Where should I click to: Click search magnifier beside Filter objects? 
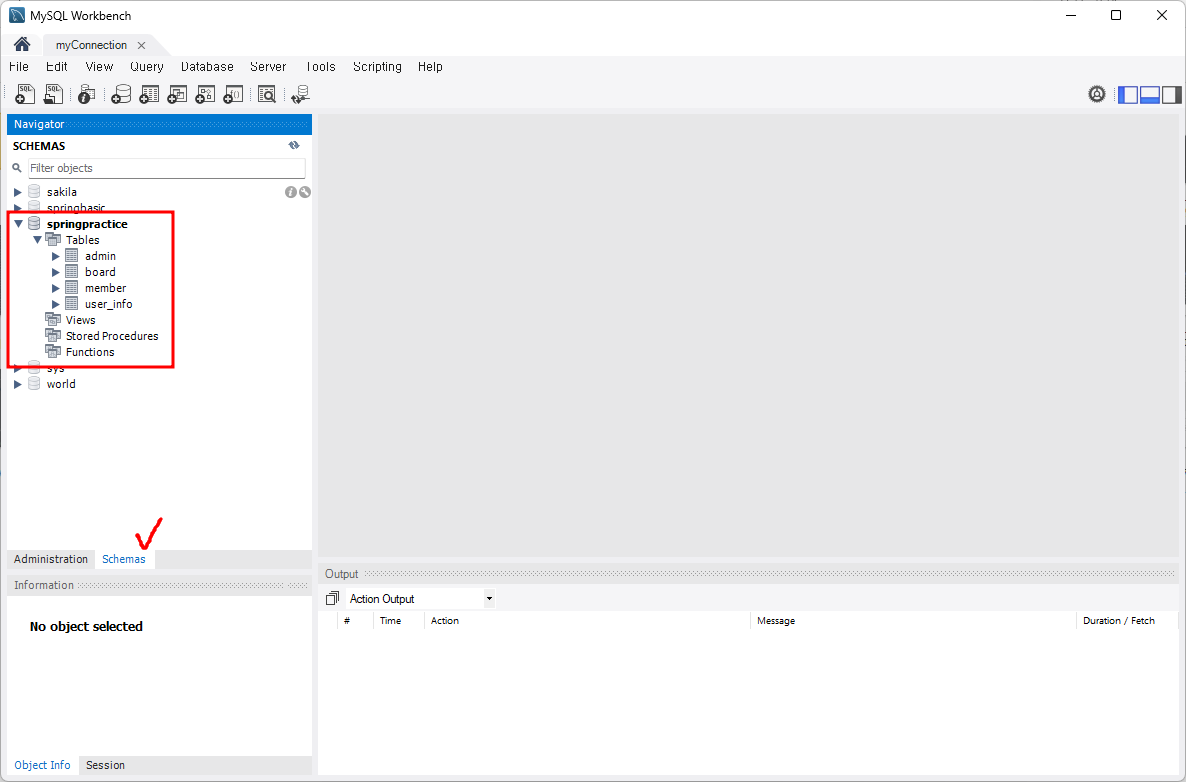pos(17,168)
